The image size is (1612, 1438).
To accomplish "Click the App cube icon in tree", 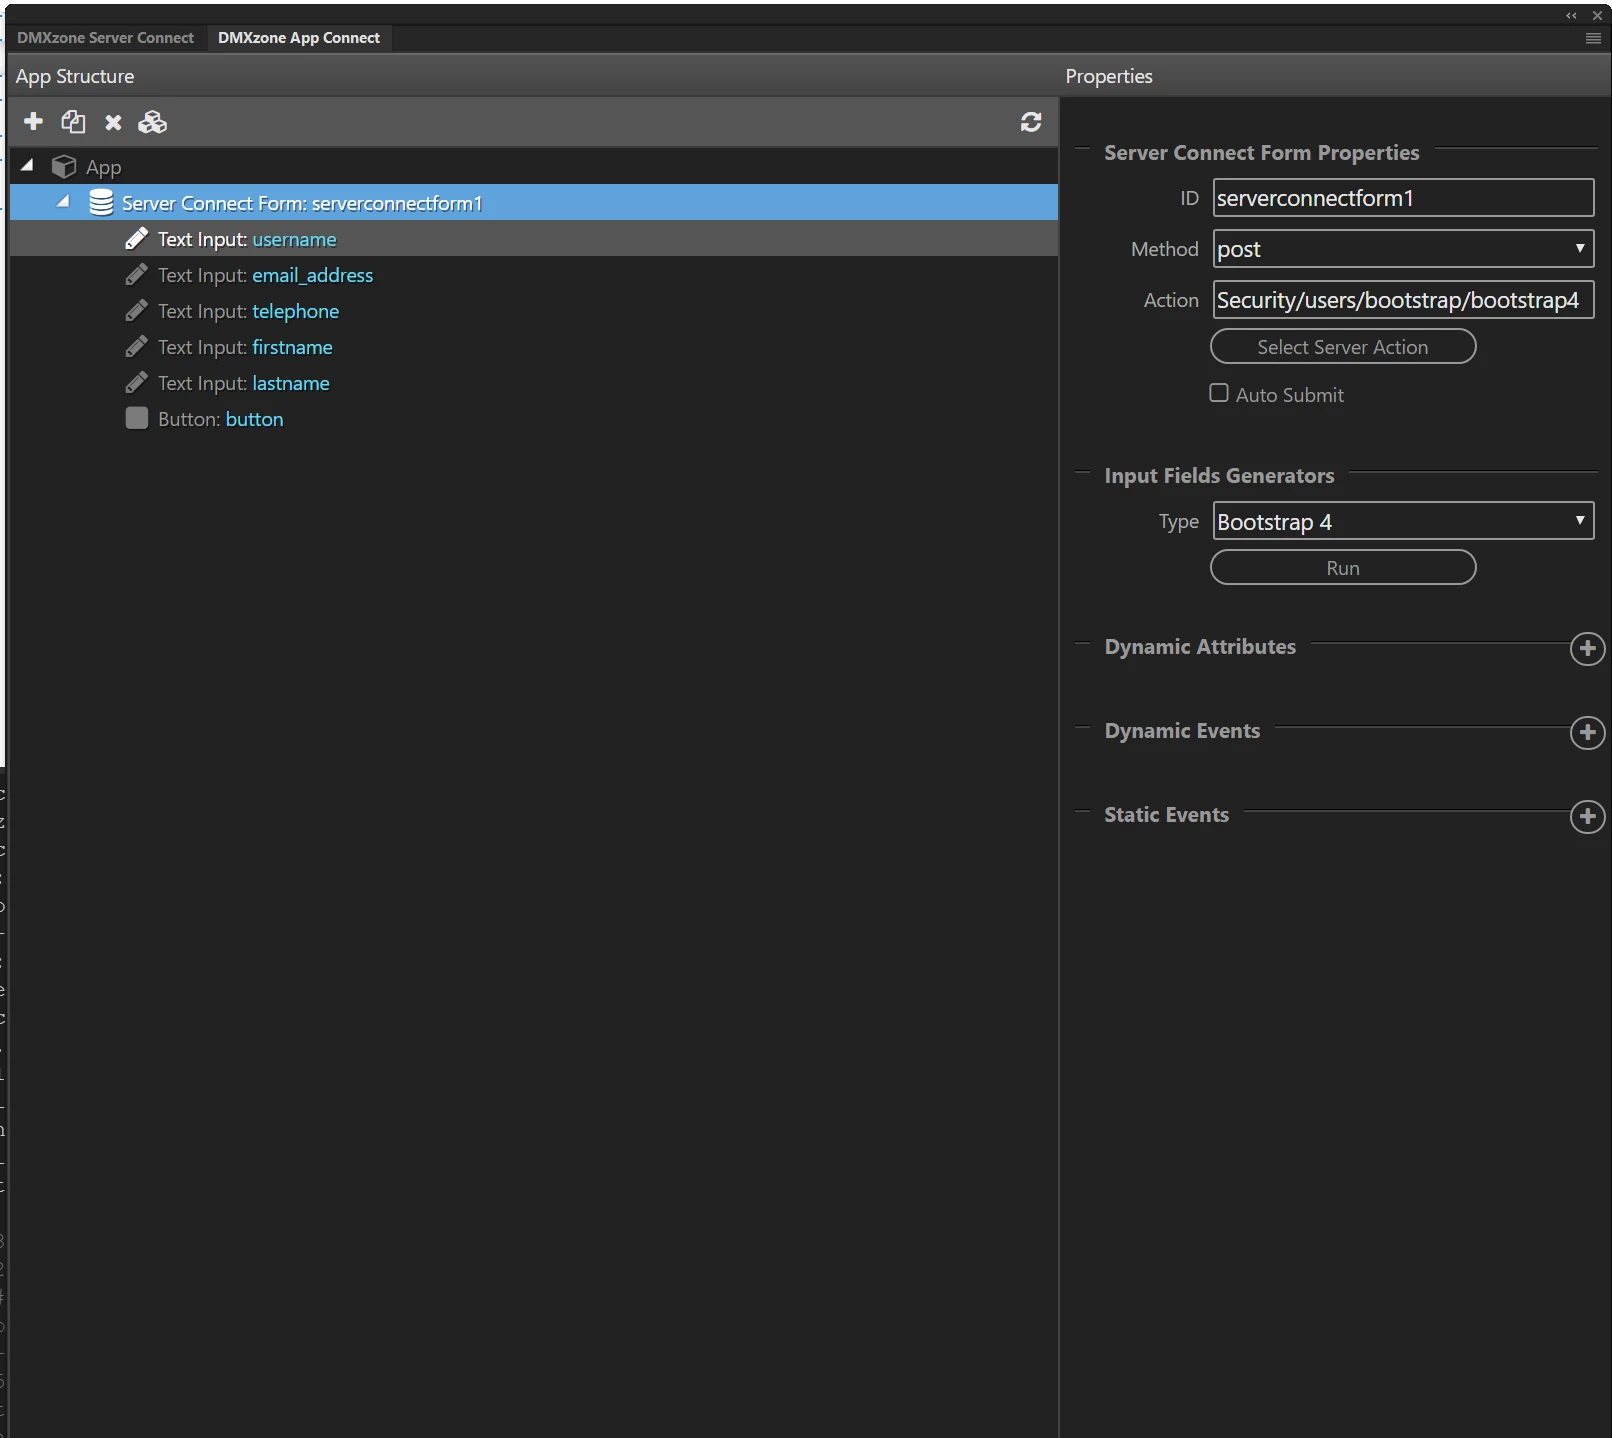I will [x=64, y=166].
